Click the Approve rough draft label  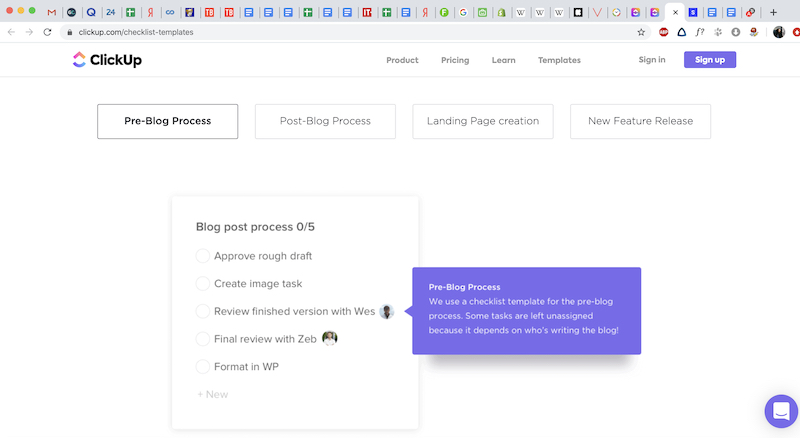[263, 256]
